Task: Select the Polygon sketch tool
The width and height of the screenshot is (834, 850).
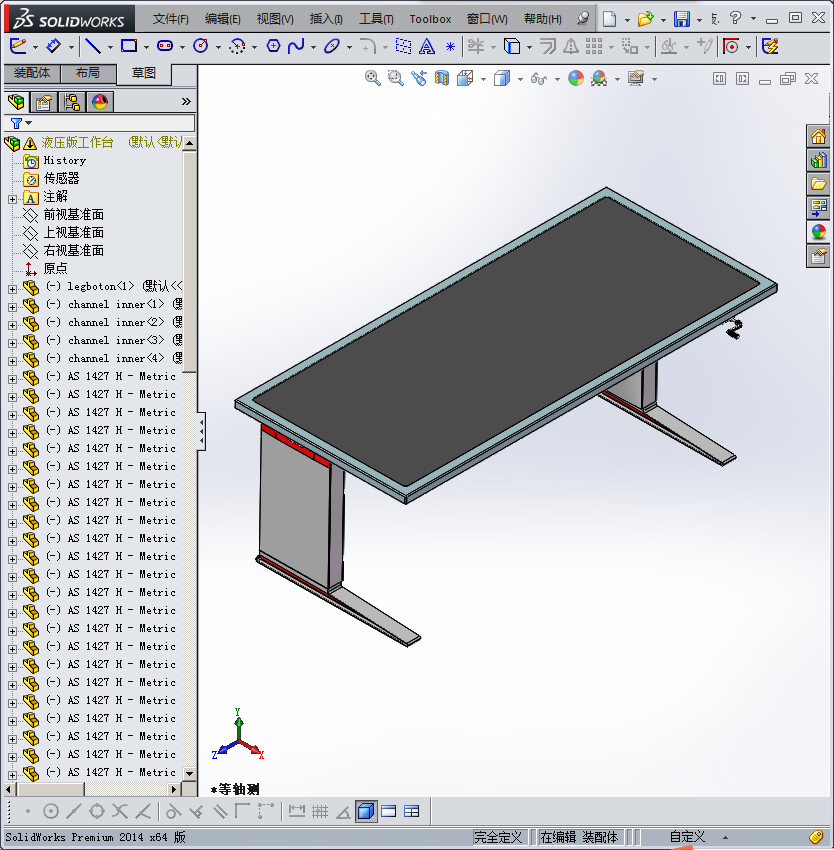Action: (273, 46)
